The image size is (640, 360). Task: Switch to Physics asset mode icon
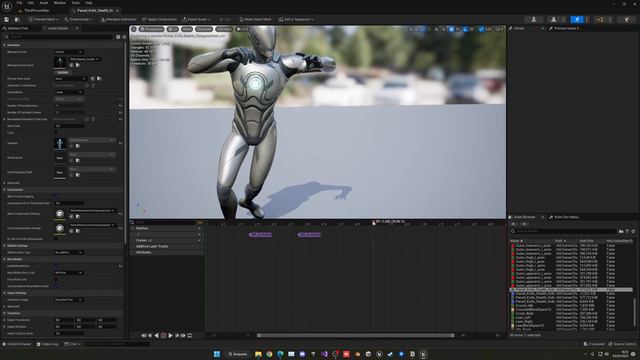pyautogui.click(x=626, y=19)
